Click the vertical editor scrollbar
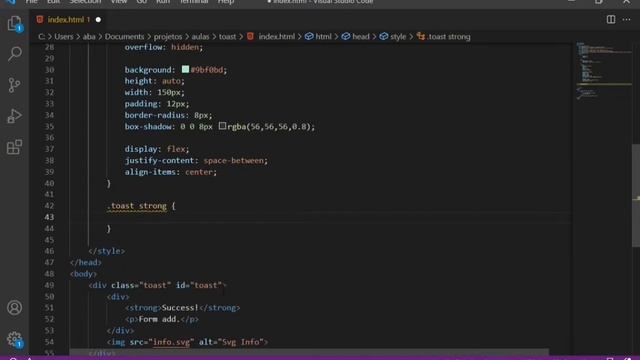 (x=636, y=195)
